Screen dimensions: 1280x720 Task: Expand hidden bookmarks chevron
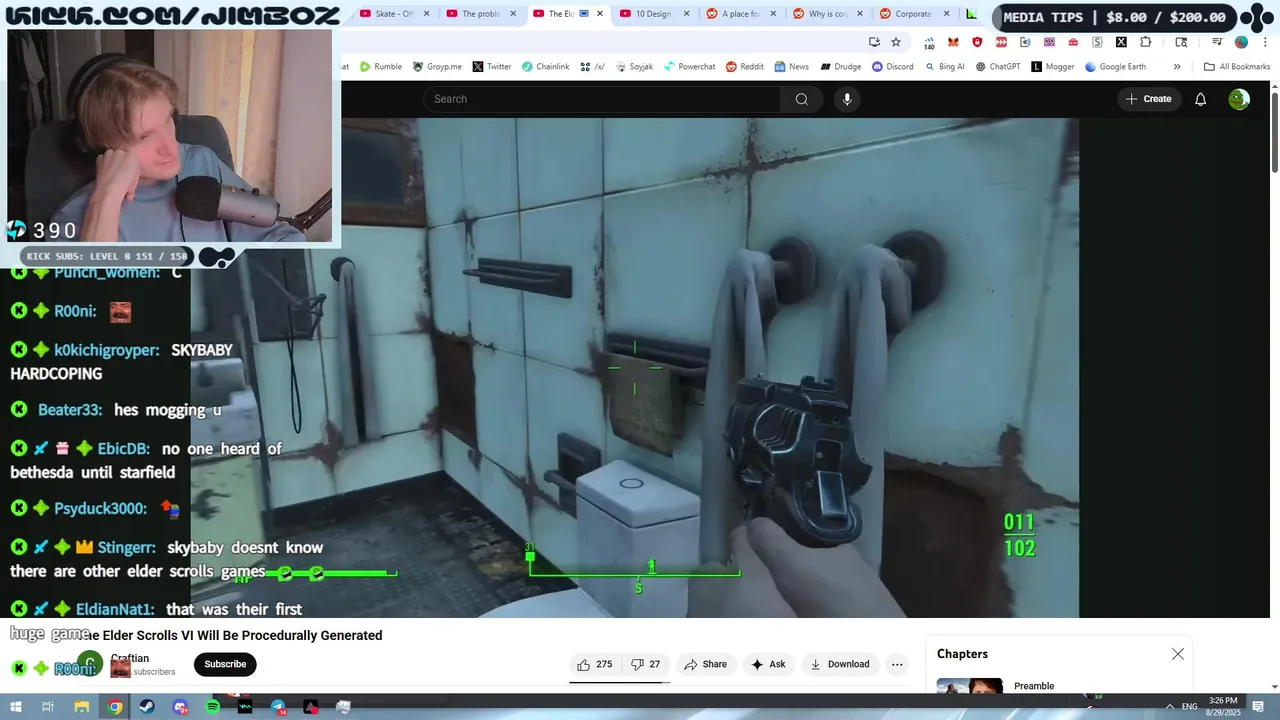[1177, 67]
